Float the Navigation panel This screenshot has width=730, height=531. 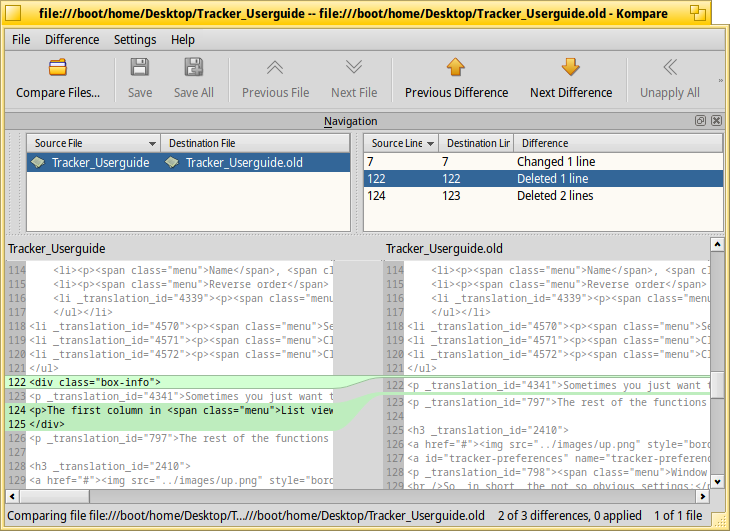pos(700,121)
